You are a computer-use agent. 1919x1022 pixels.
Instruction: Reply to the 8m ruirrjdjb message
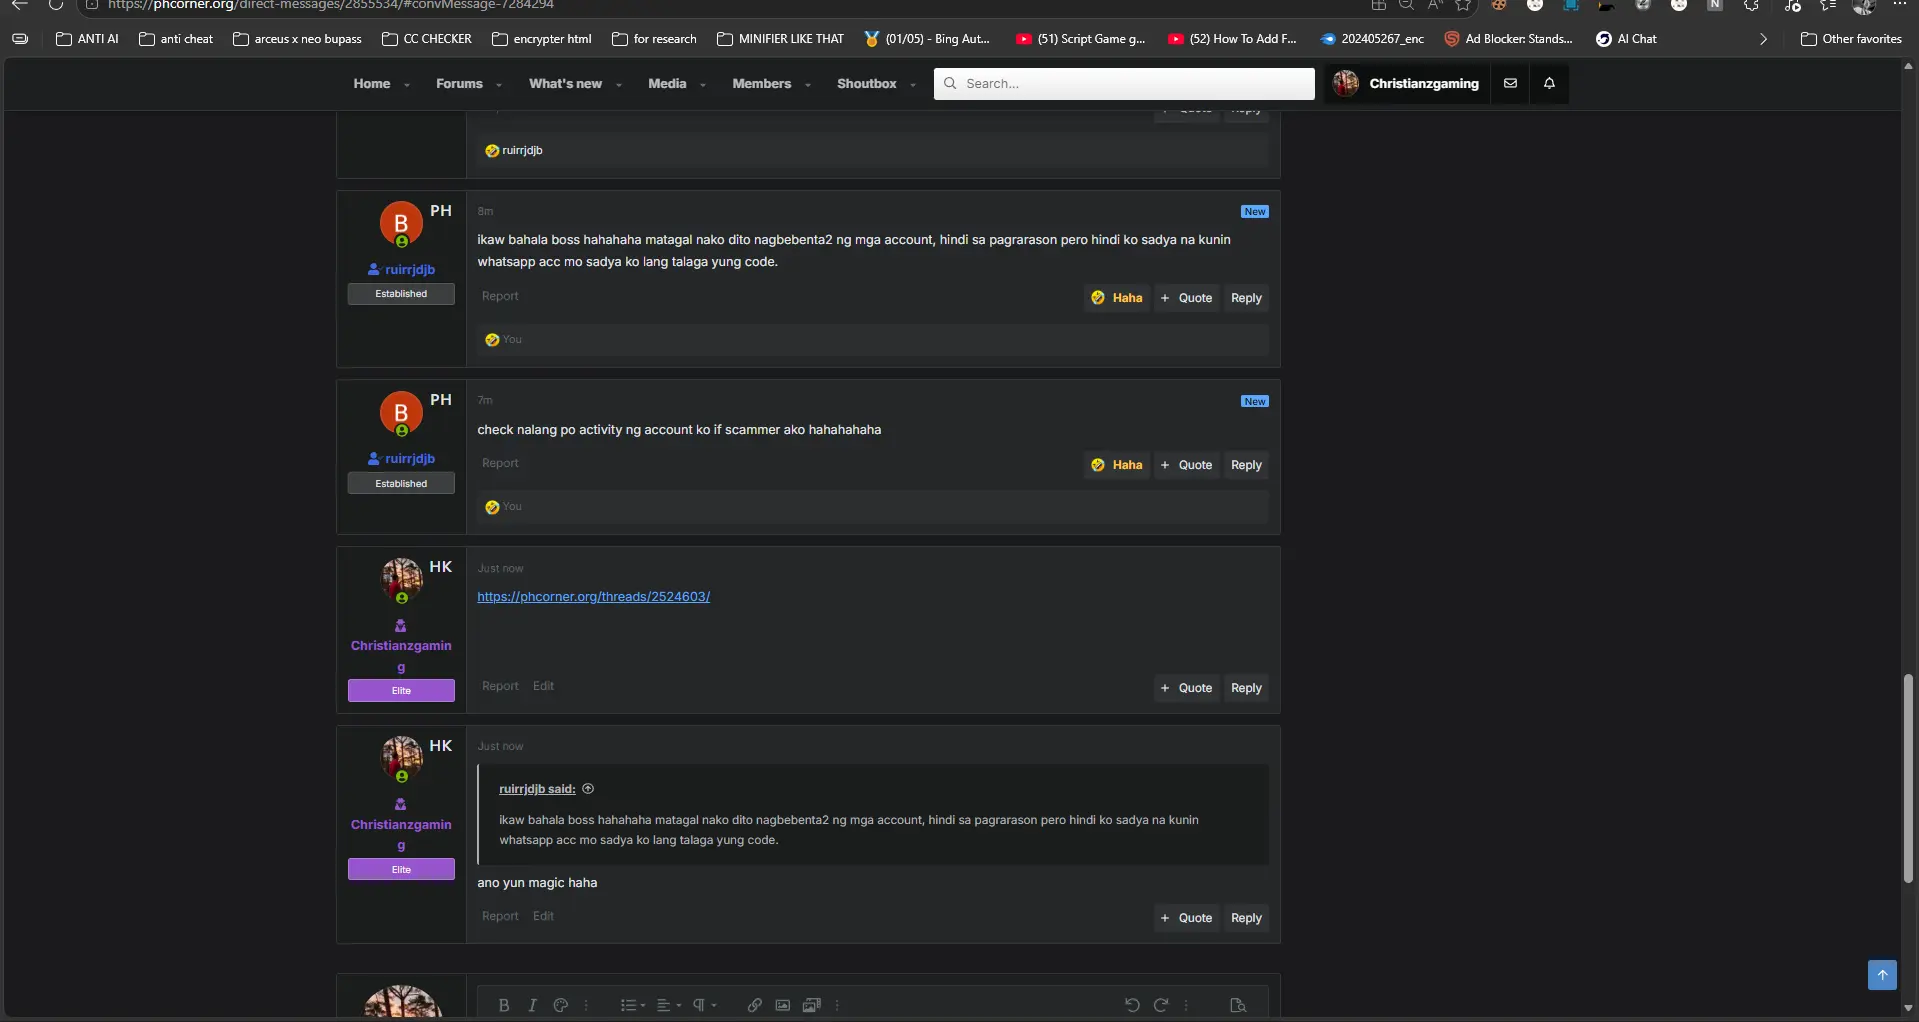[x=1246, y=298]
